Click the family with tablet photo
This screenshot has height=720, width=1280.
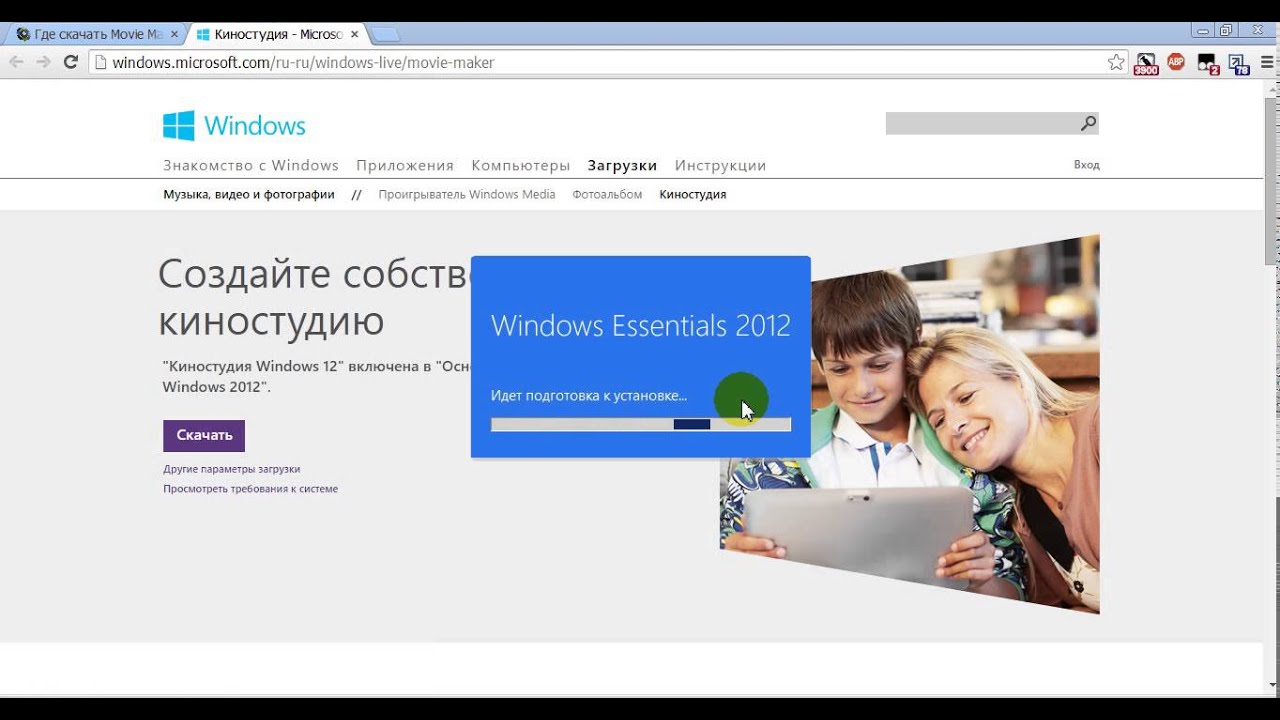(909, 424)
